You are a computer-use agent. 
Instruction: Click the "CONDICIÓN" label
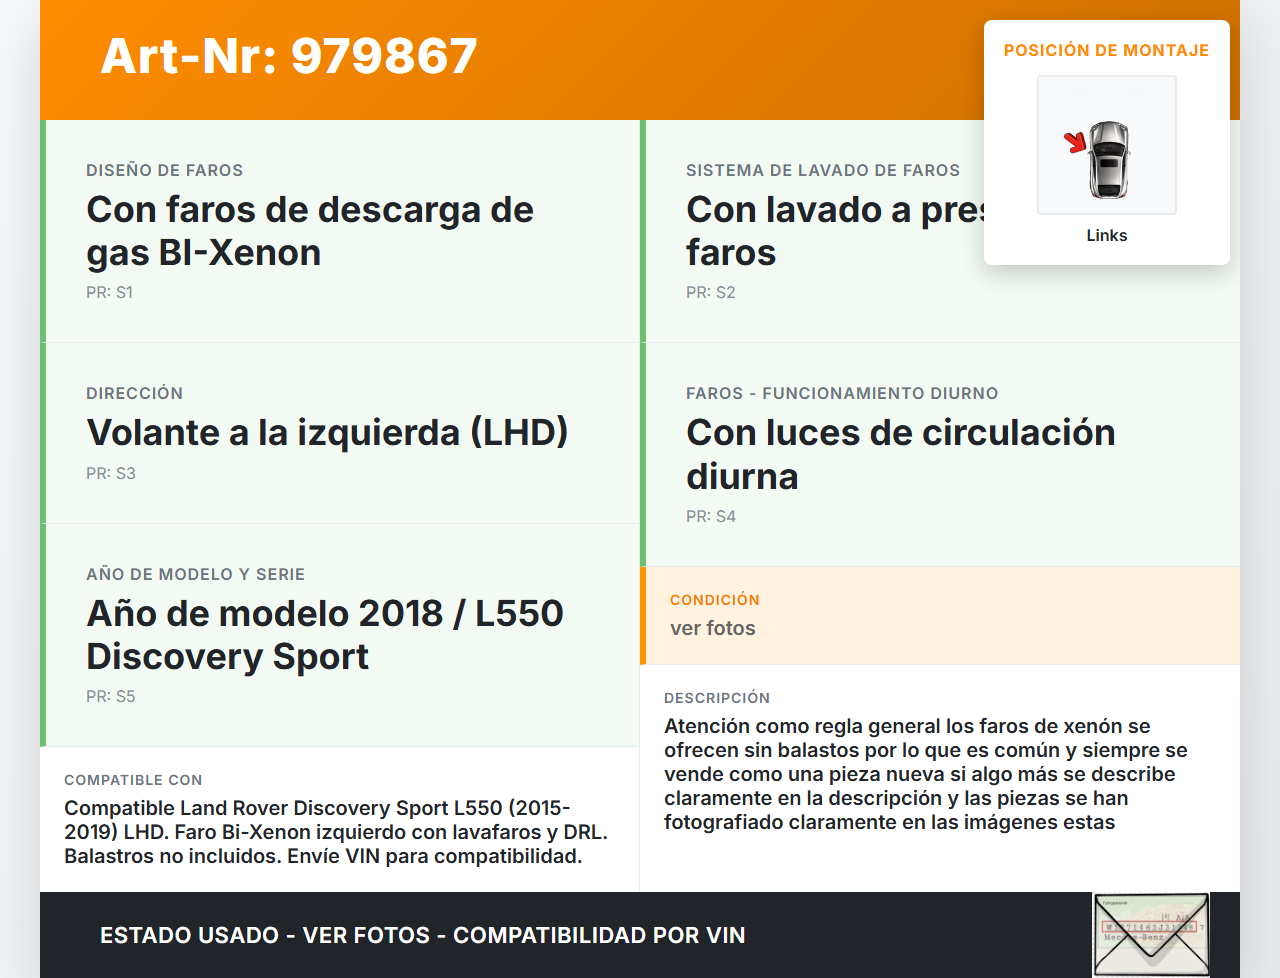point(715,600)
